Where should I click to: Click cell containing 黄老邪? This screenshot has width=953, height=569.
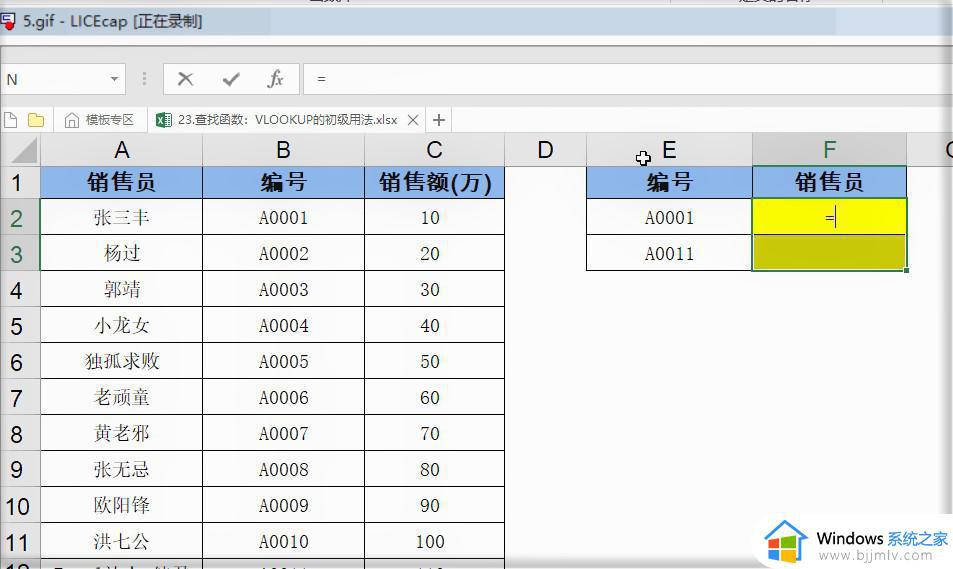(x=122, y=433)
